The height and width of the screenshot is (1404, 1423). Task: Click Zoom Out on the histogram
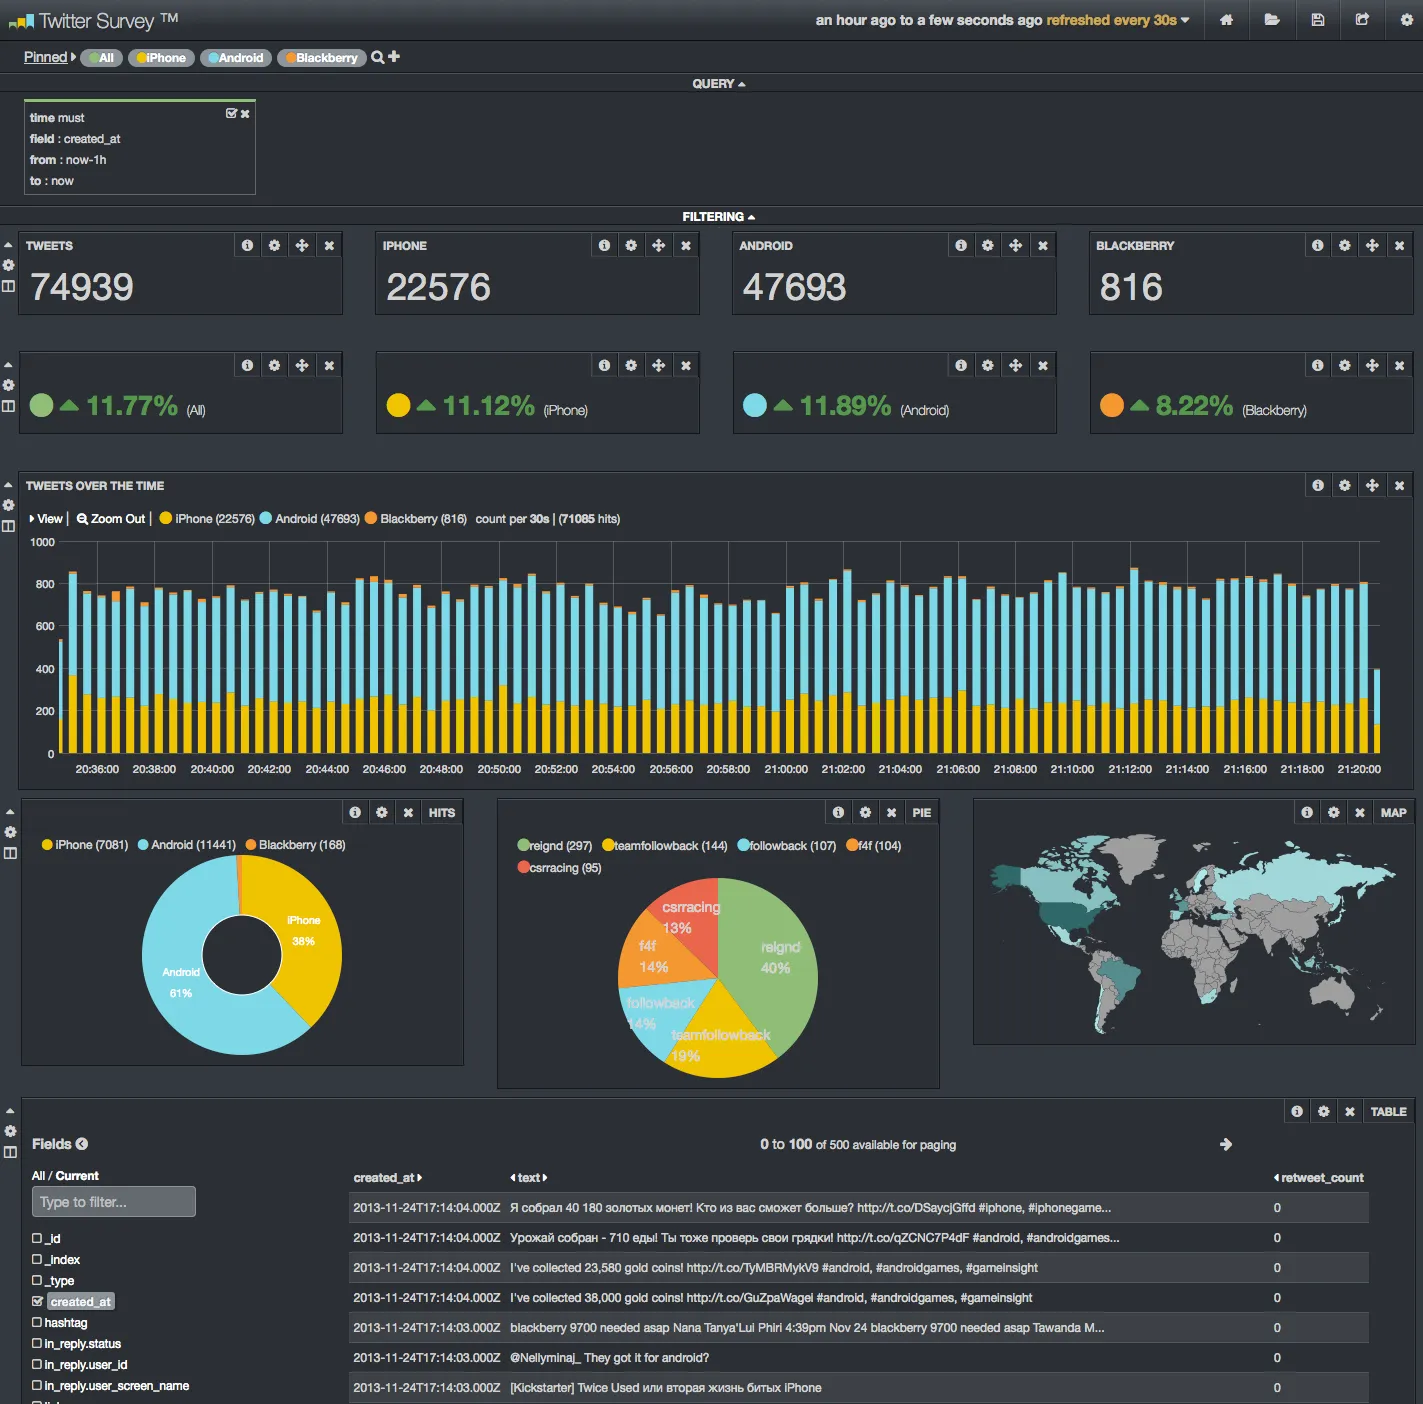pyautogui.click(x=111, y=518)
